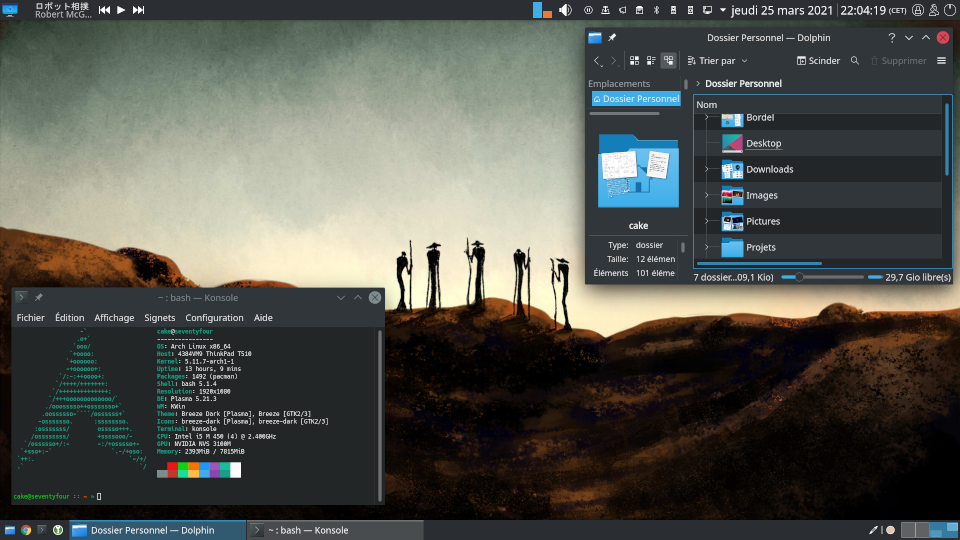Launch Chrome from the taskbar
This screenshot has width=960, height=540.
(x=26, y=530)
